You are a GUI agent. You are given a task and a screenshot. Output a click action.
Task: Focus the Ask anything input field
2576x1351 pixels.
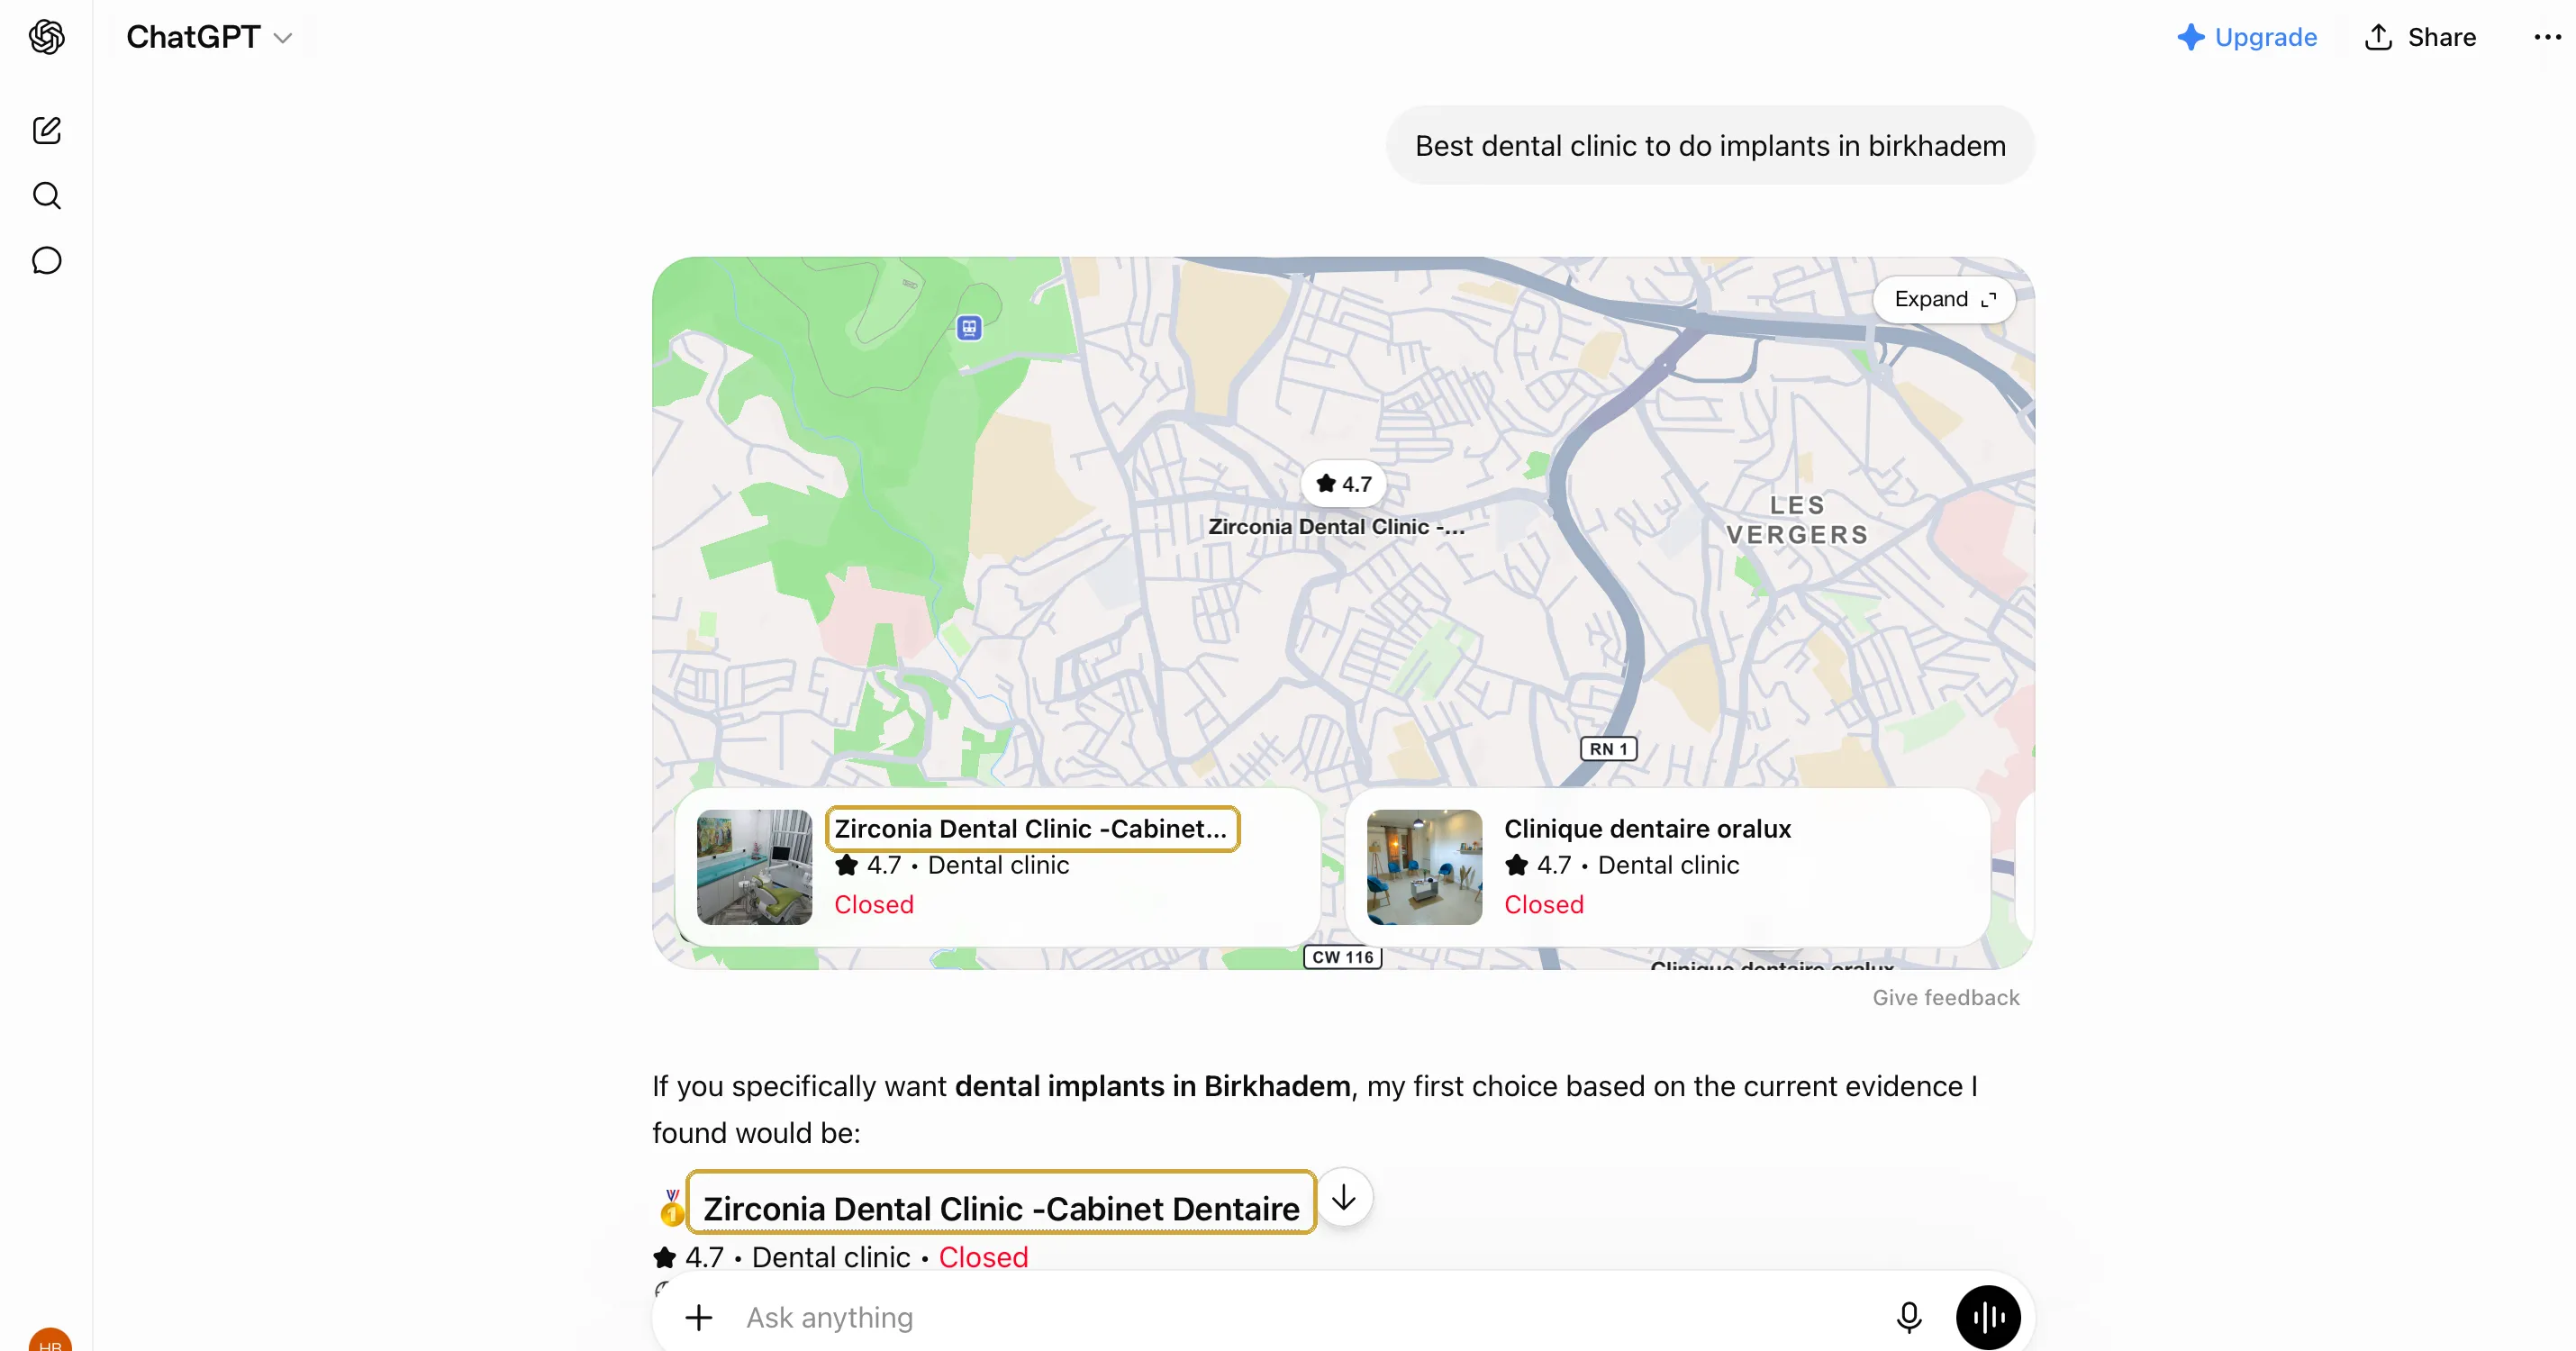(x=1300, y=1317)
